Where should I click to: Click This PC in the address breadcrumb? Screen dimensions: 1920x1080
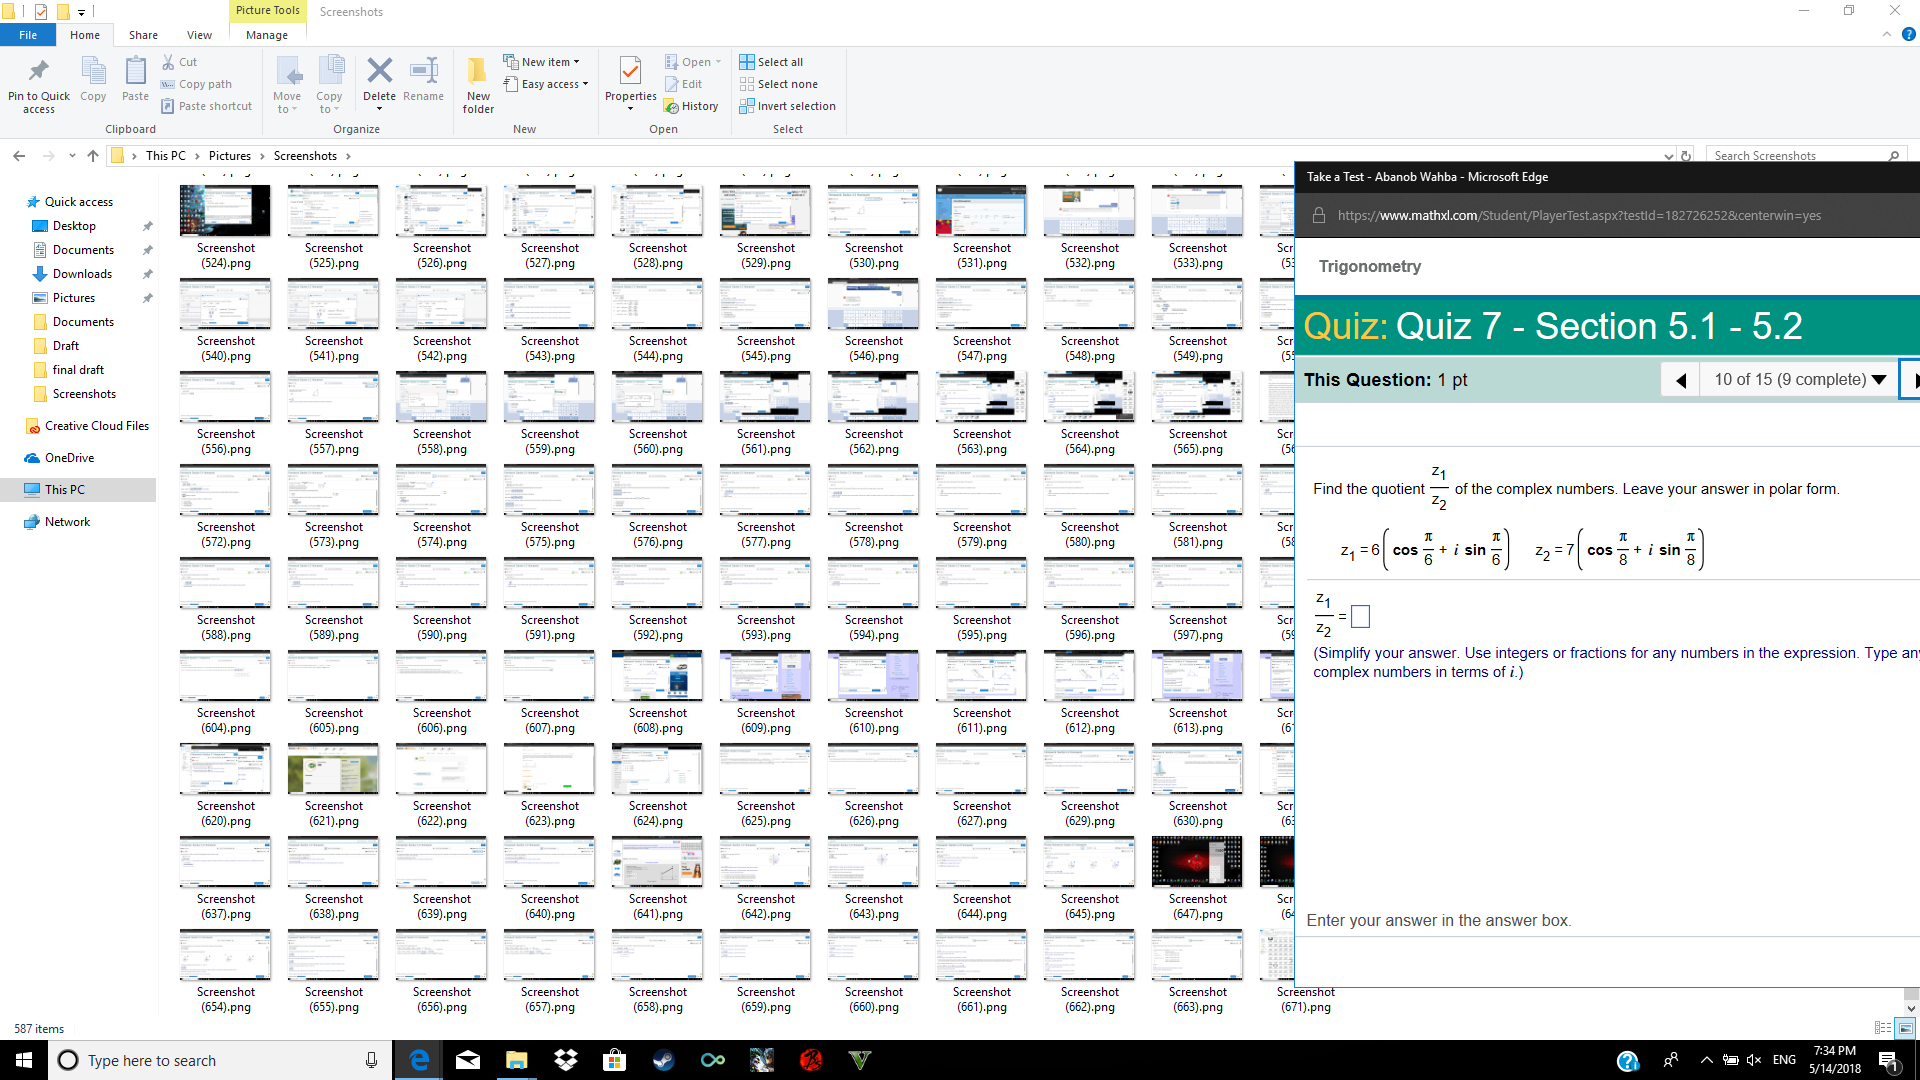point(166,156)
